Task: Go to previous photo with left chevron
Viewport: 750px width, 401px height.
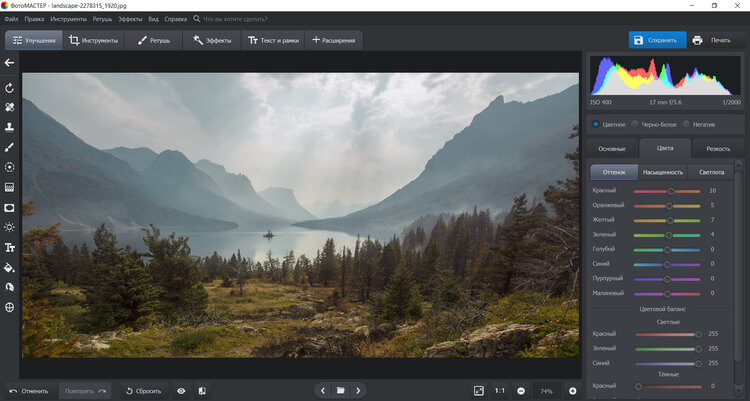Action: pyautogui.click(x=322, y=390)
